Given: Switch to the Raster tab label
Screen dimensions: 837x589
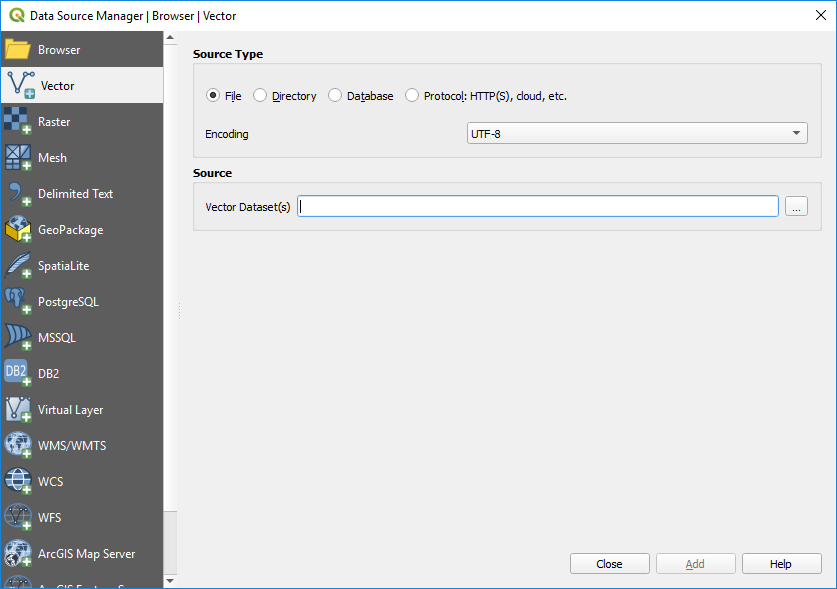Looking at the screenshot, I should click(x=54, y=122).
